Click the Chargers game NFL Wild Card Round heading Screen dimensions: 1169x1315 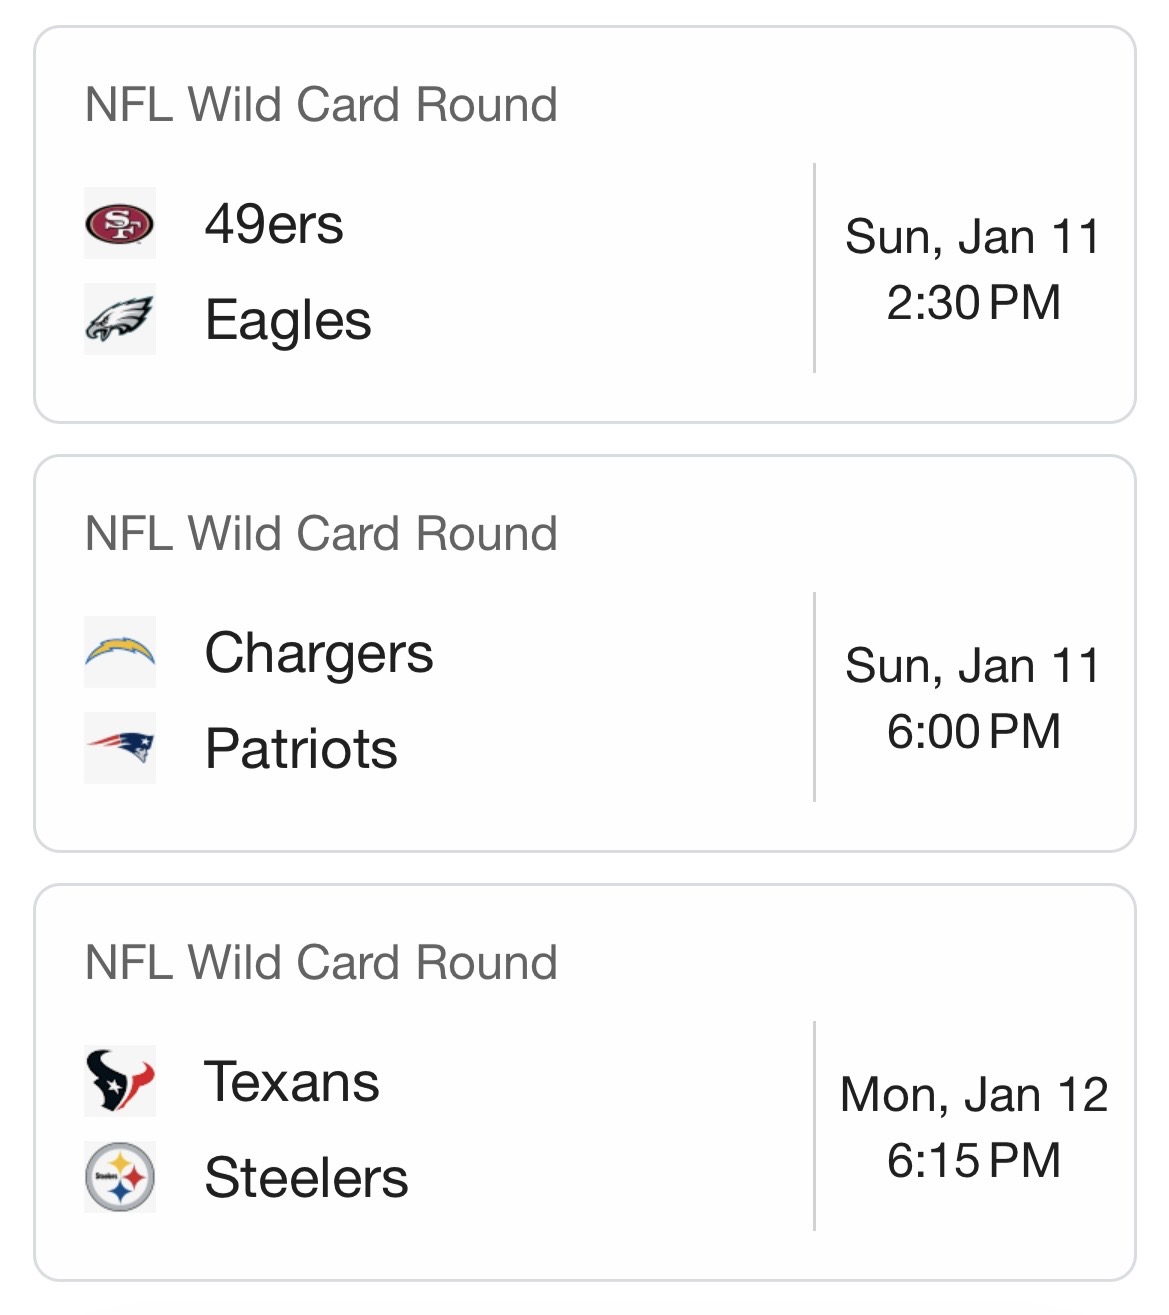click(x=321, y=534)
